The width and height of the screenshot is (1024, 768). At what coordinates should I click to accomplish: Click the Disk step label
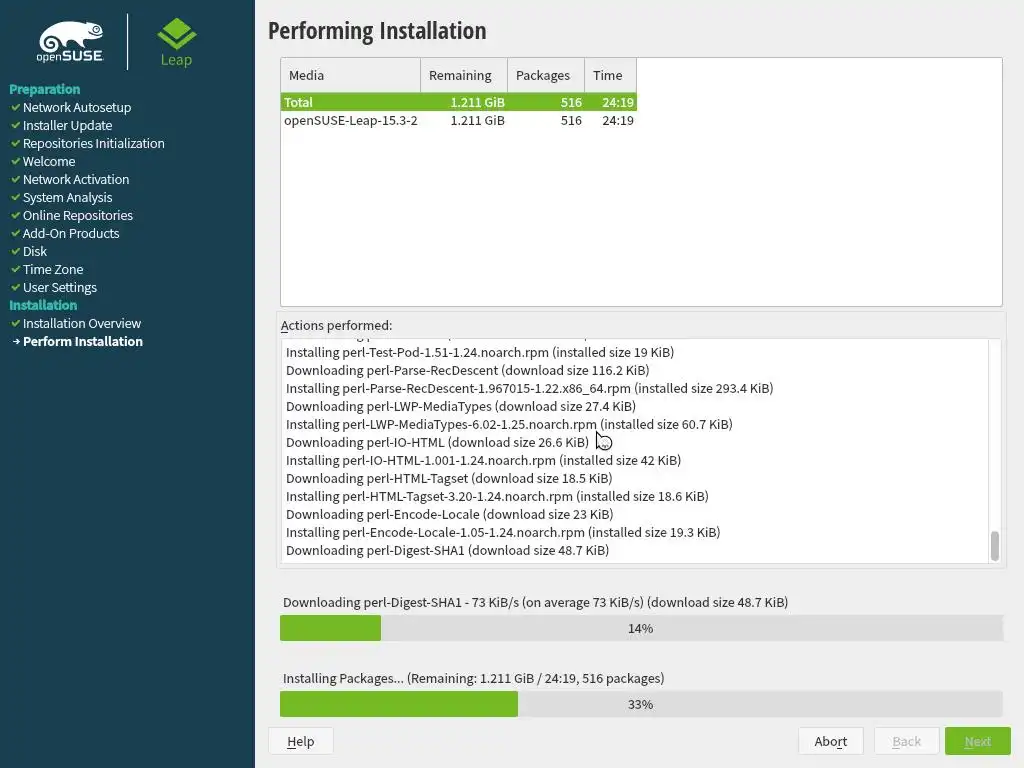point(35,251)
